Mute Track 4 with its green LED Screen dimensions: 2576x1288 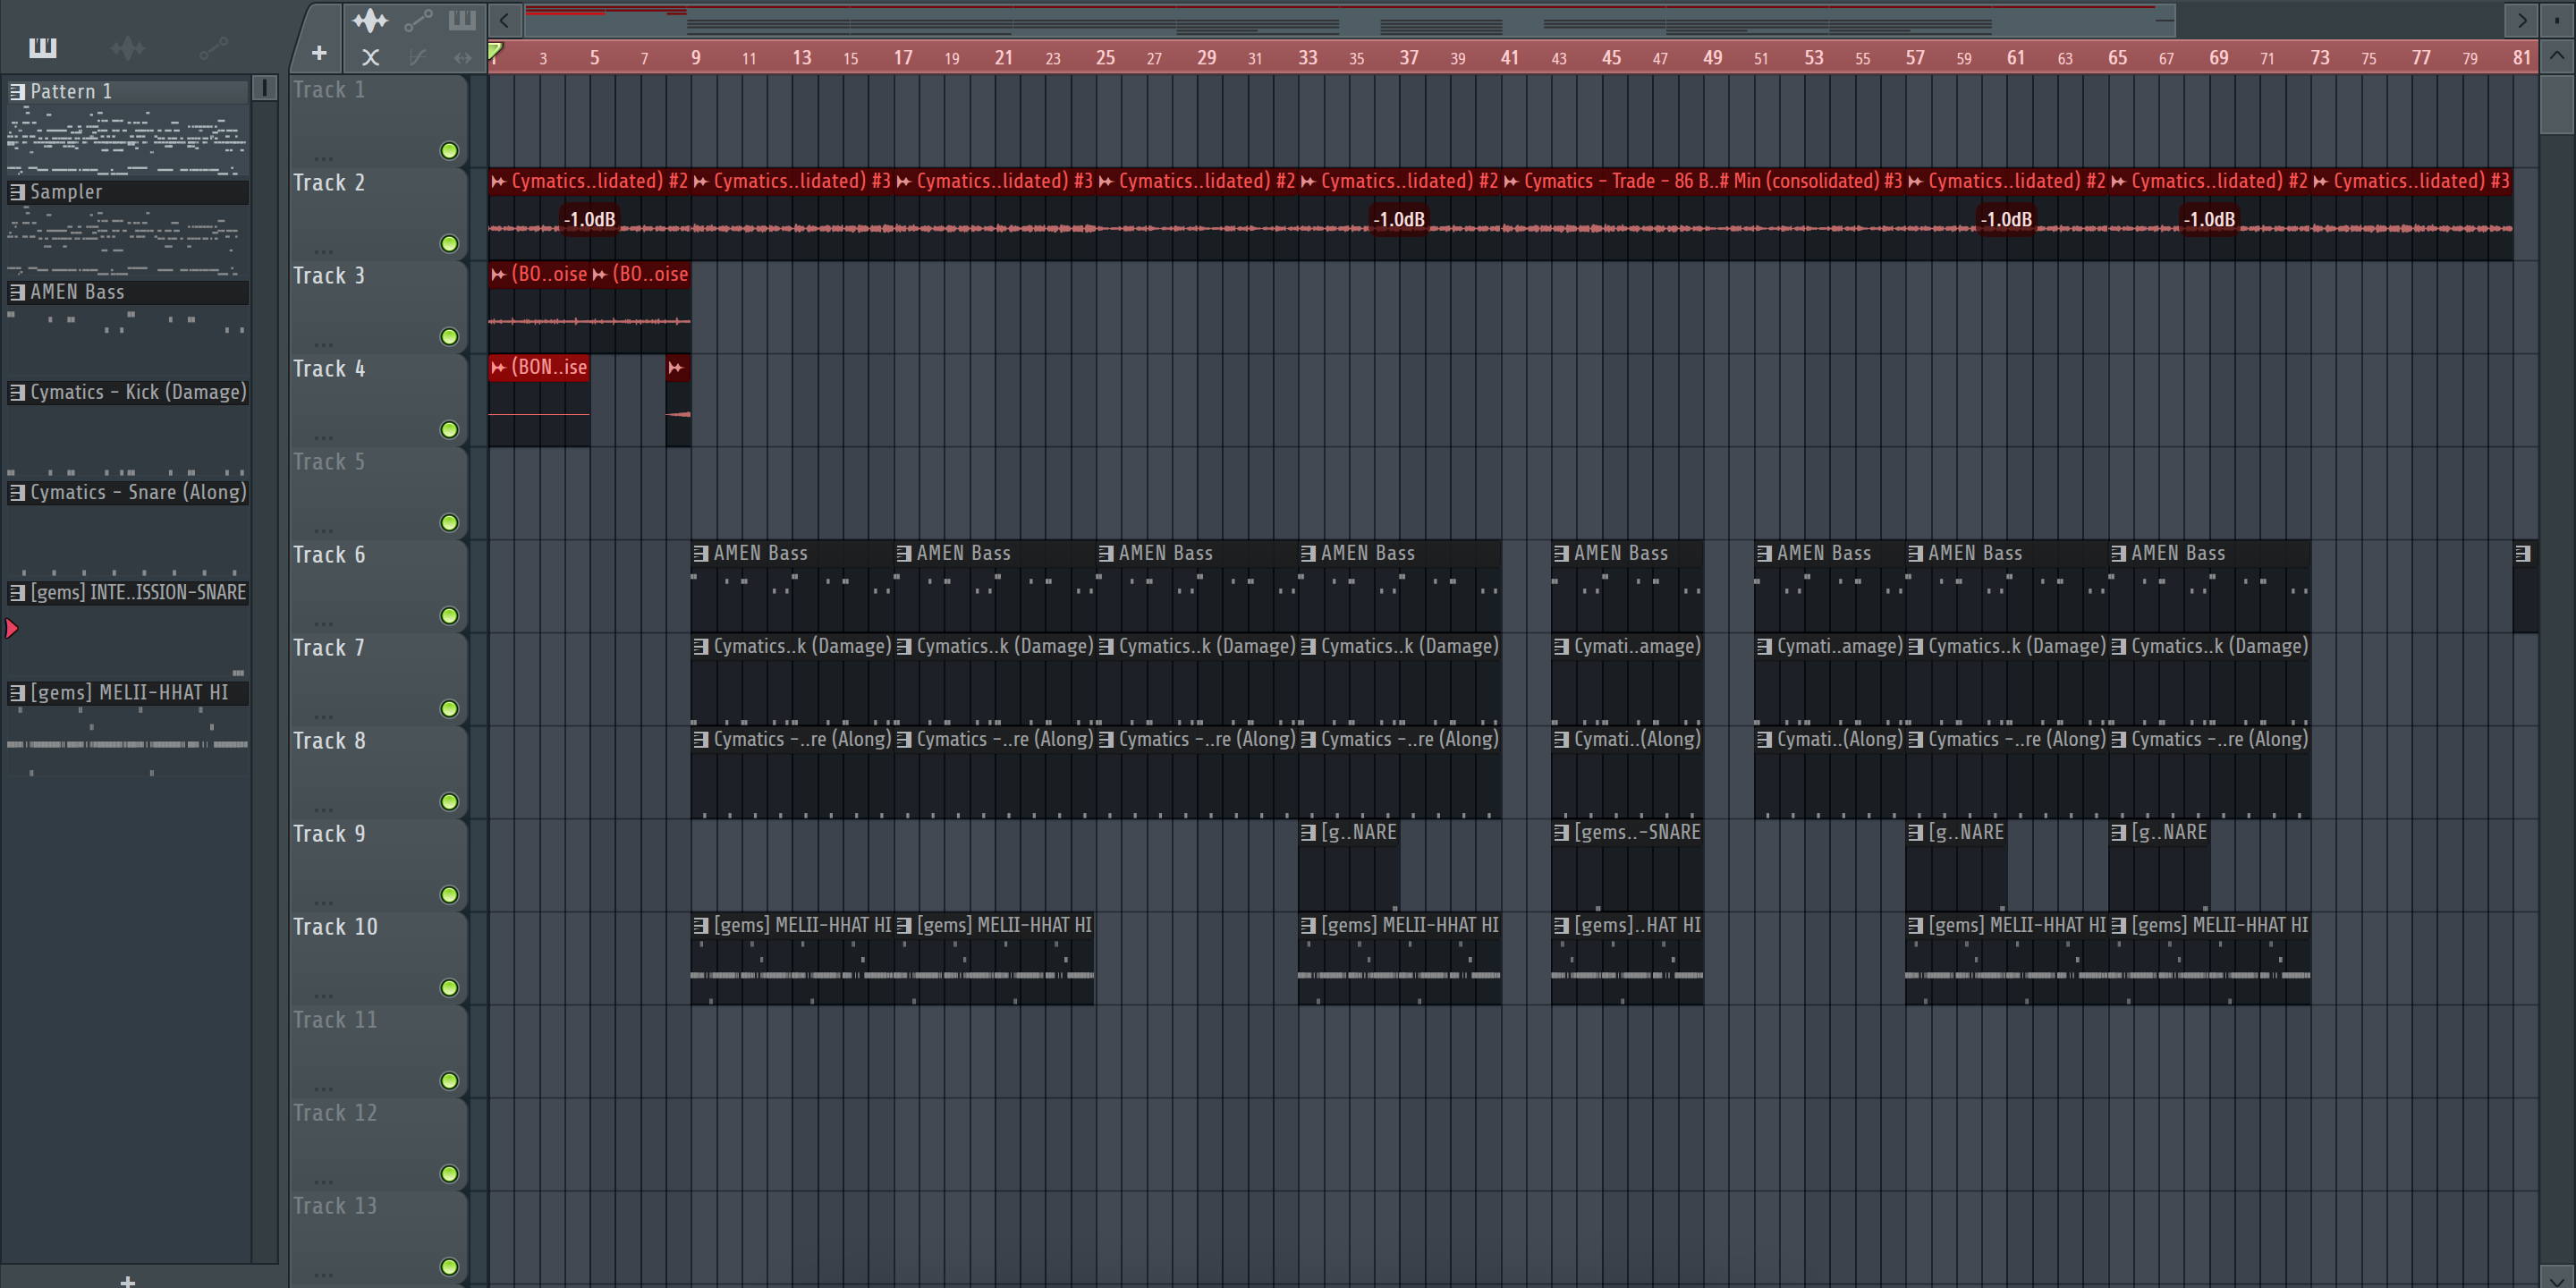[450, 430]
